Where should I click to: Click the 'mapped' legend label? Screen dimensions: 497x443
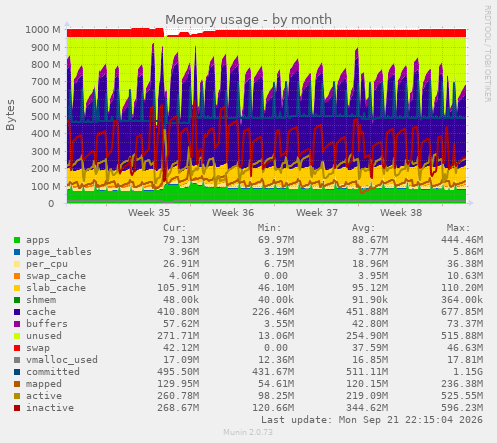pyautogui.click(x=44, y=384)
